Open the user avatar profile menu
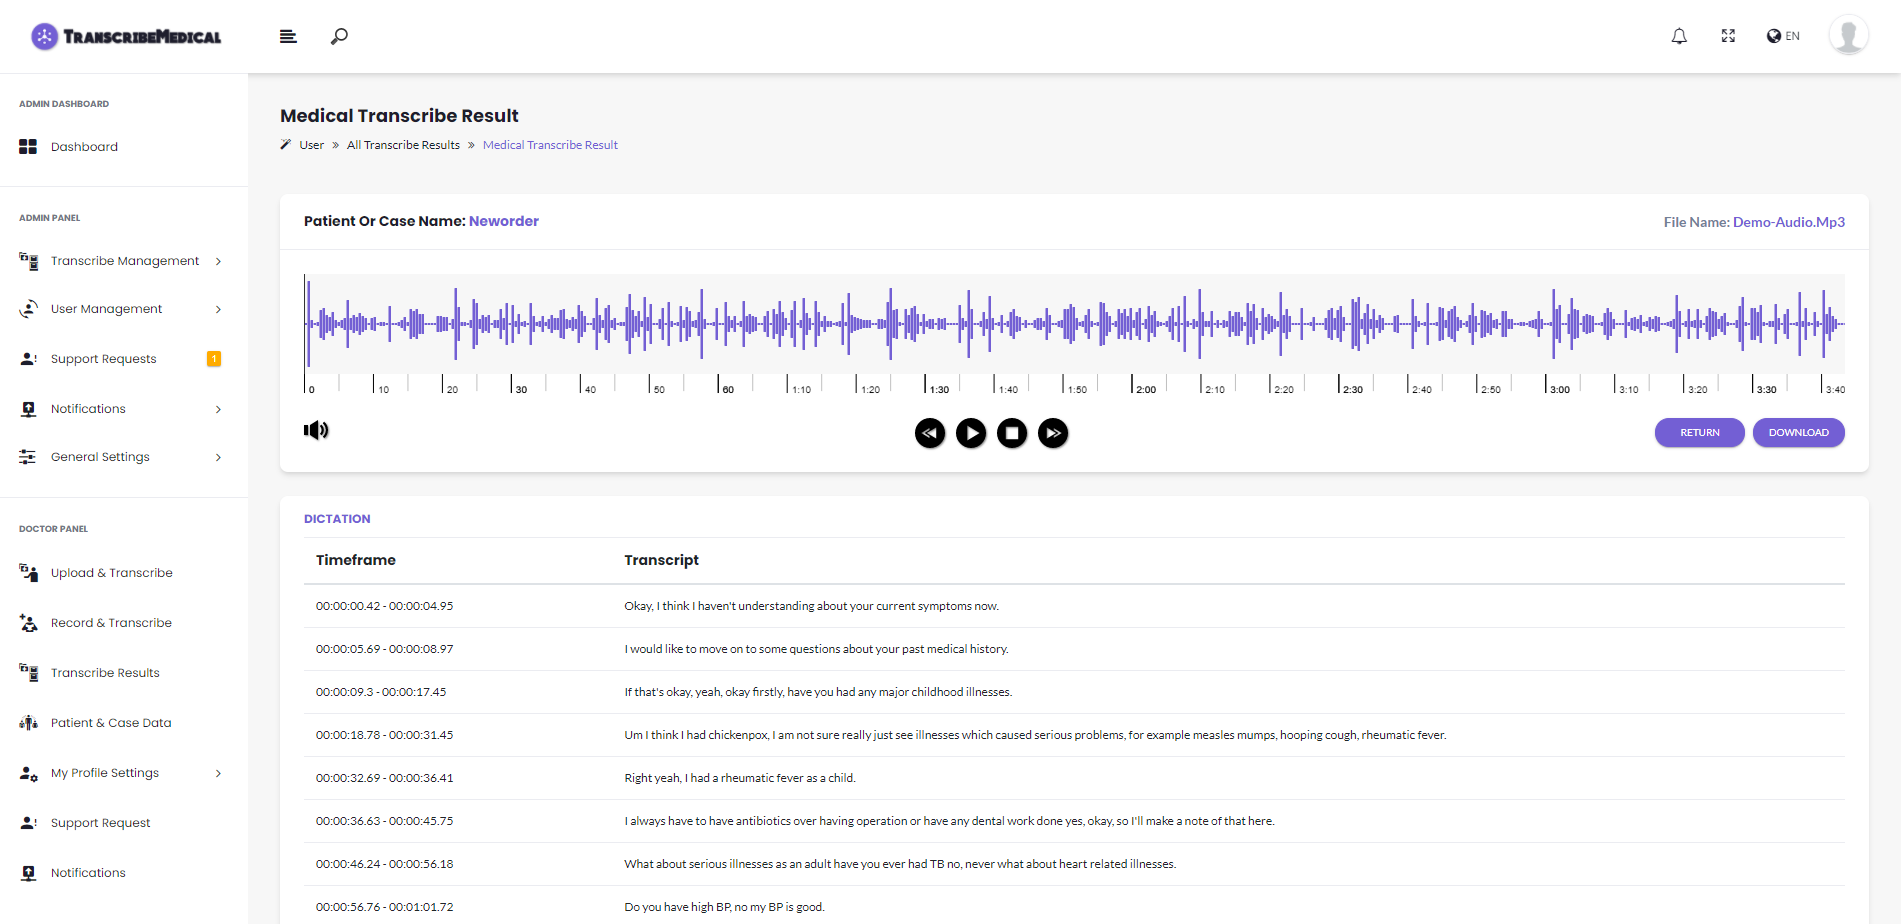 pyautogui.click(x=1848, y=36)
